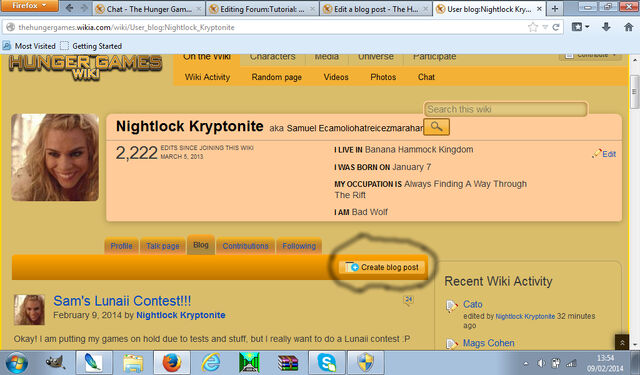Click the Hunger Games Wiki logo

point(85,67)
